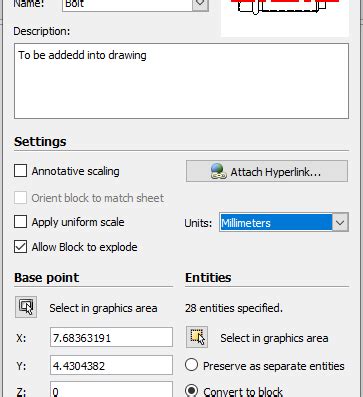Click the Units label
Image resolution: width=363 pixels, height=397 pixels.
click(x=198, y=223)
